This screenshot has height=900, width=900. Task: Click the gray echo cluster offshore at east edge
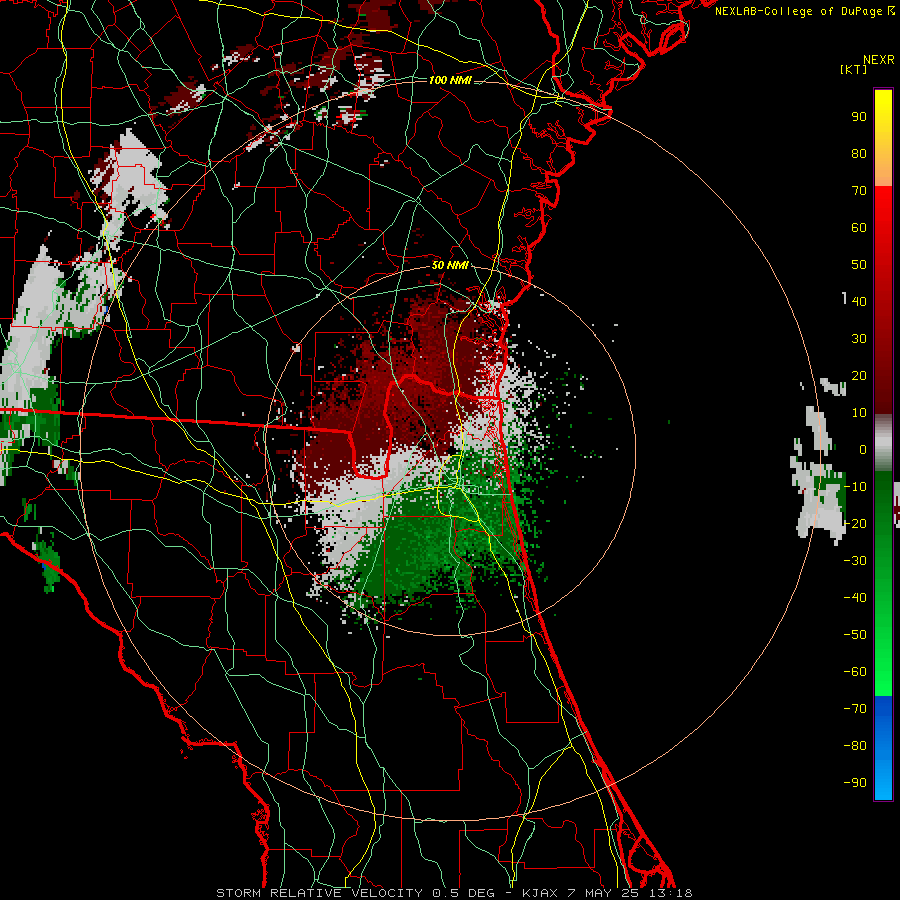(x=821, y=476)
